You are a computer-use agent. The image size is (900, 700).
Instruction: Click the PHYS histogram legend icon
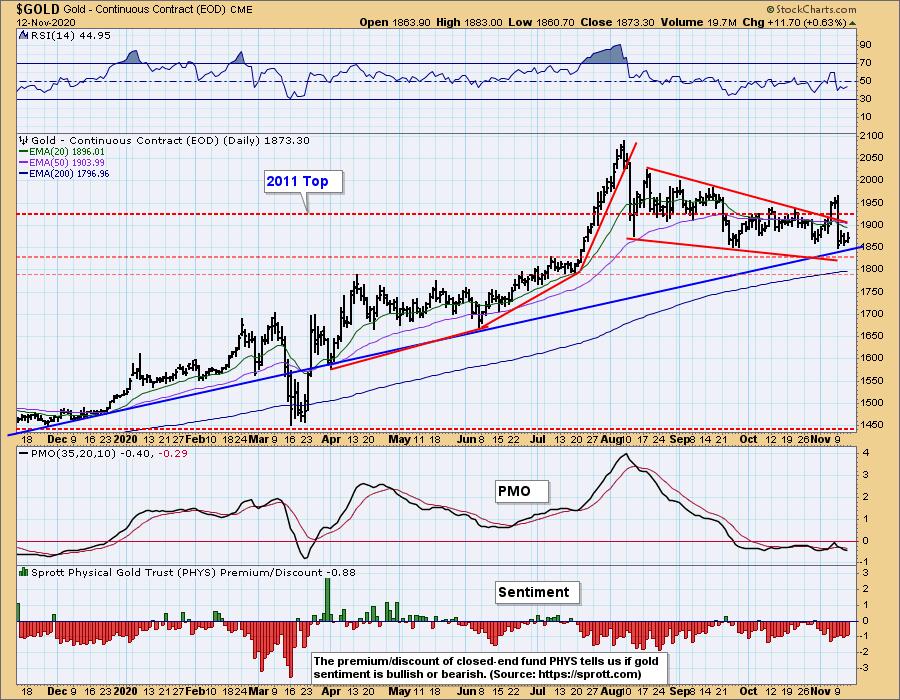point(24,572)
